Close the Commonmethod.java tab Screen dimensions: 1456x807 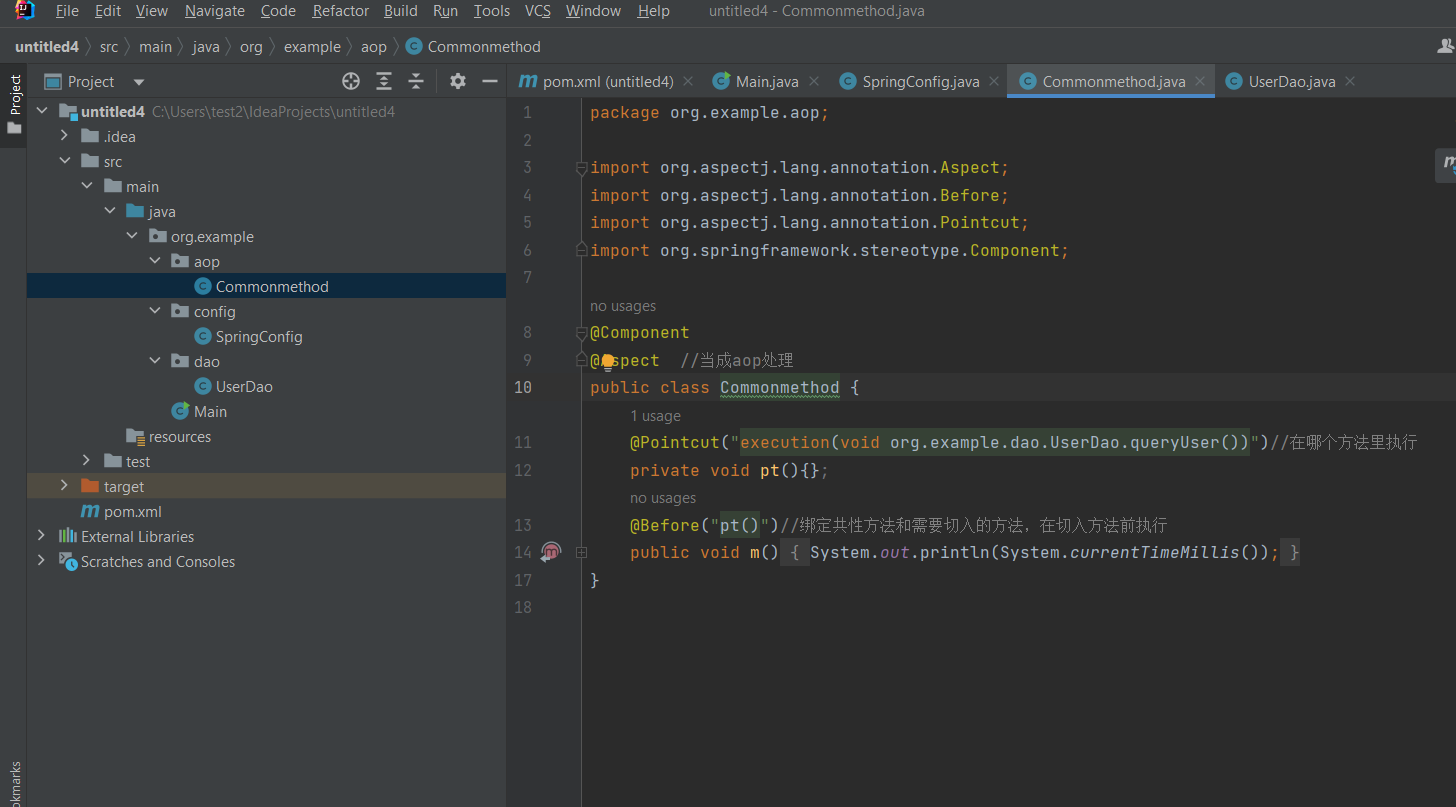pyautogui.click(x=1200, y=81)
